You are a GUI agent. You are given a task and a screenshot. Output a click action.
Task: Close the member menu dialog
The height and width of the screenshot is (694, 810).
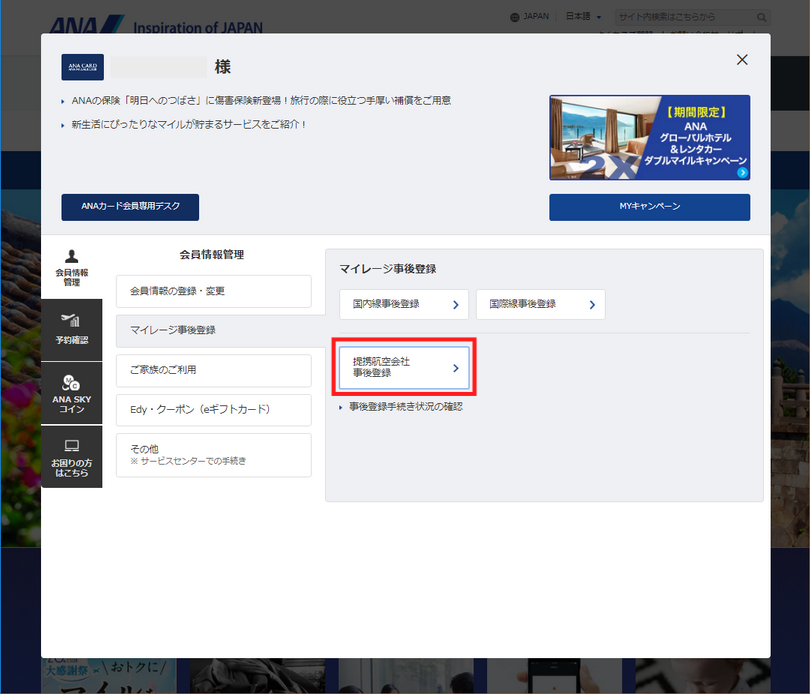tap(742, 60)
